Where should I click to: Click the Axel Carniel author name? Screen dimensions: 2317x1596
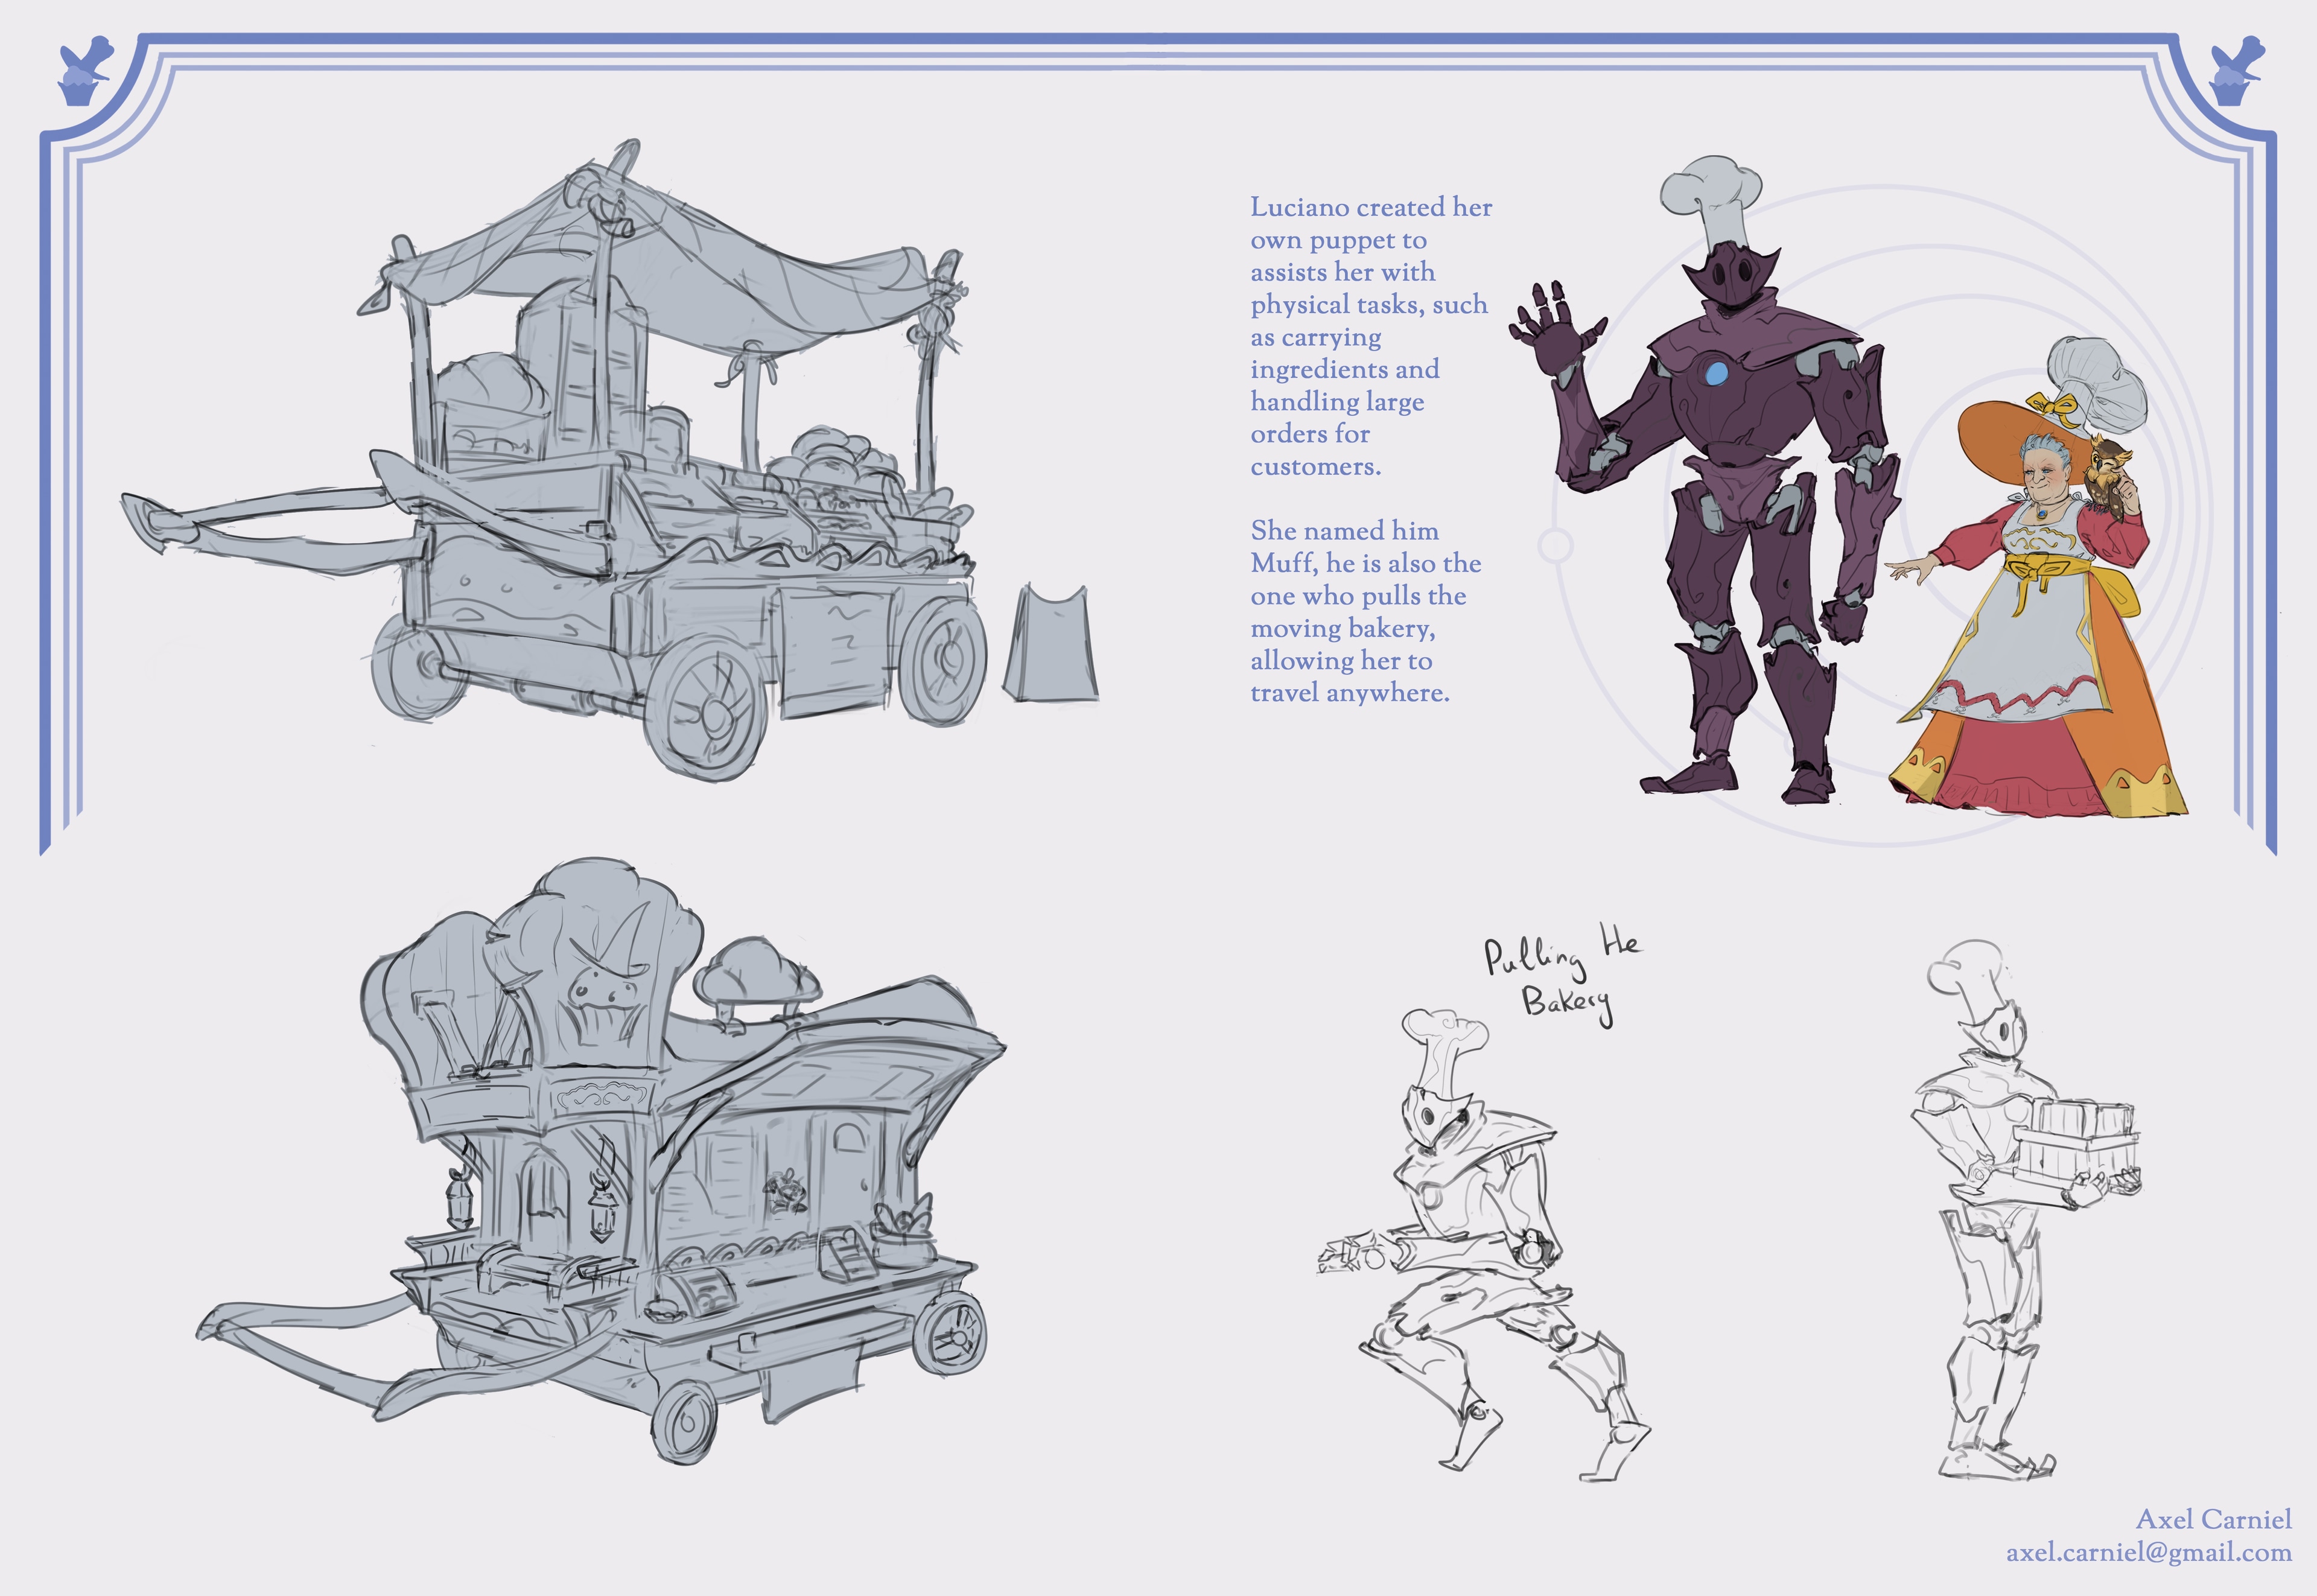pos(2213,1520)
